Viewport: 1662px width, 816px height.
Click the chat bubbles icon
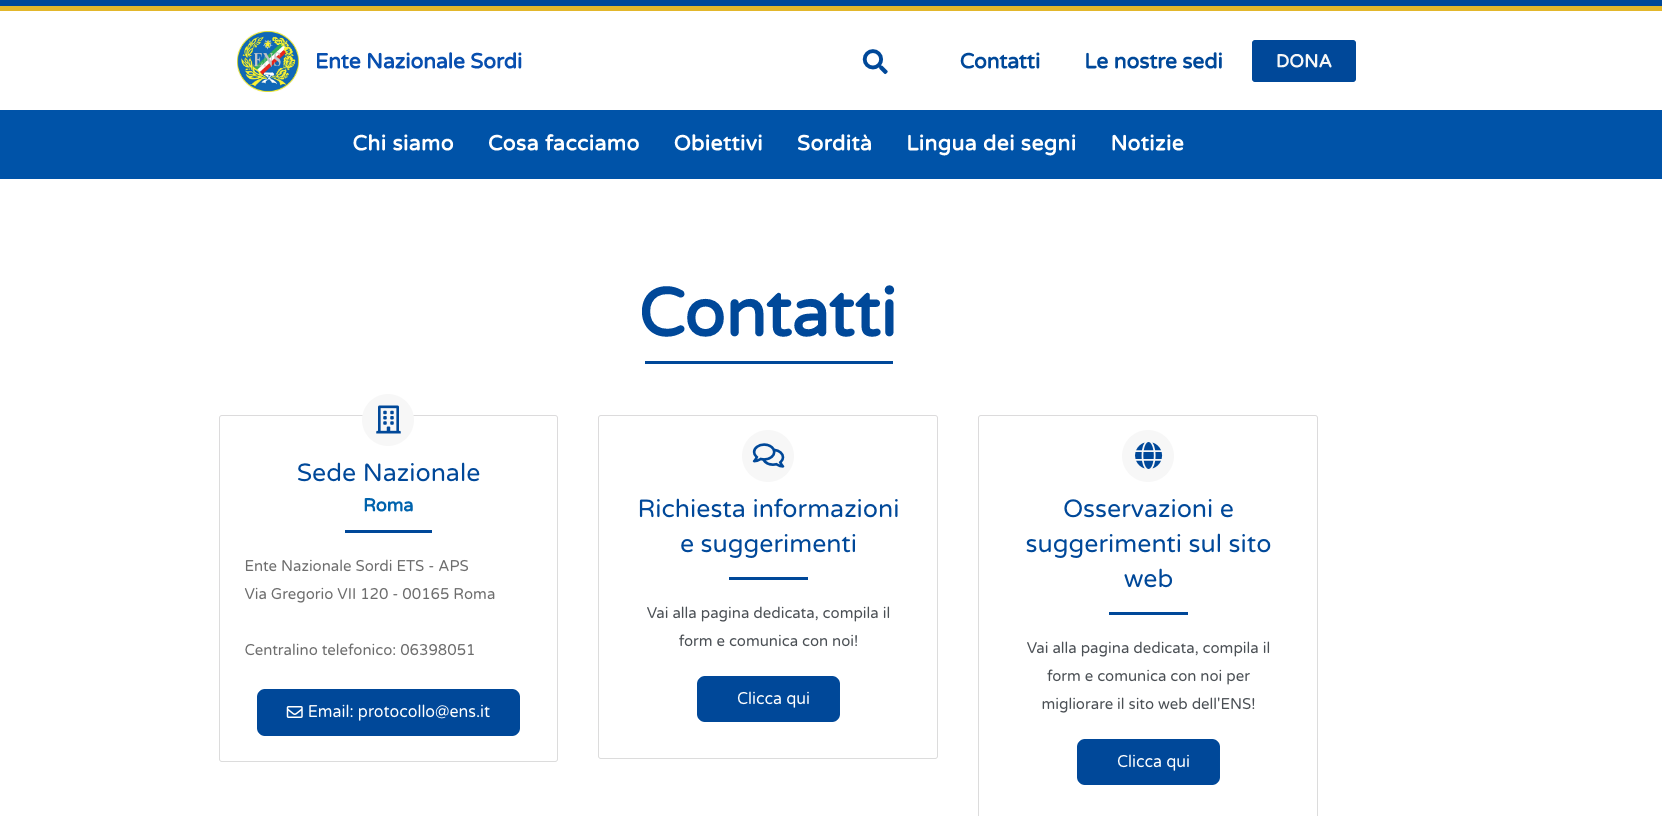click(768, 456)
